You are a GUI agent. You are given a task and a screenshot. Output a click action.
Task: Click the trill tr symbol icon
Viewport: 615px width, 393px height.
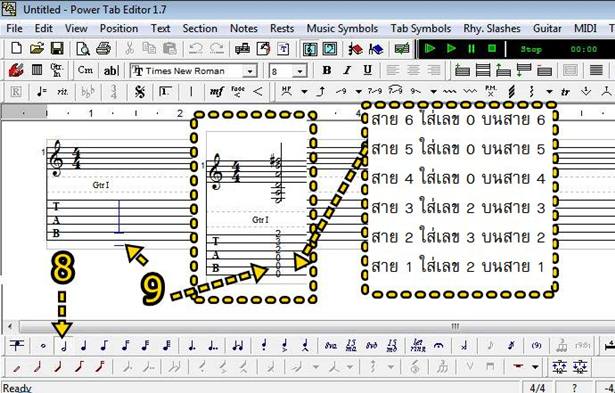(x=565, y=92)
